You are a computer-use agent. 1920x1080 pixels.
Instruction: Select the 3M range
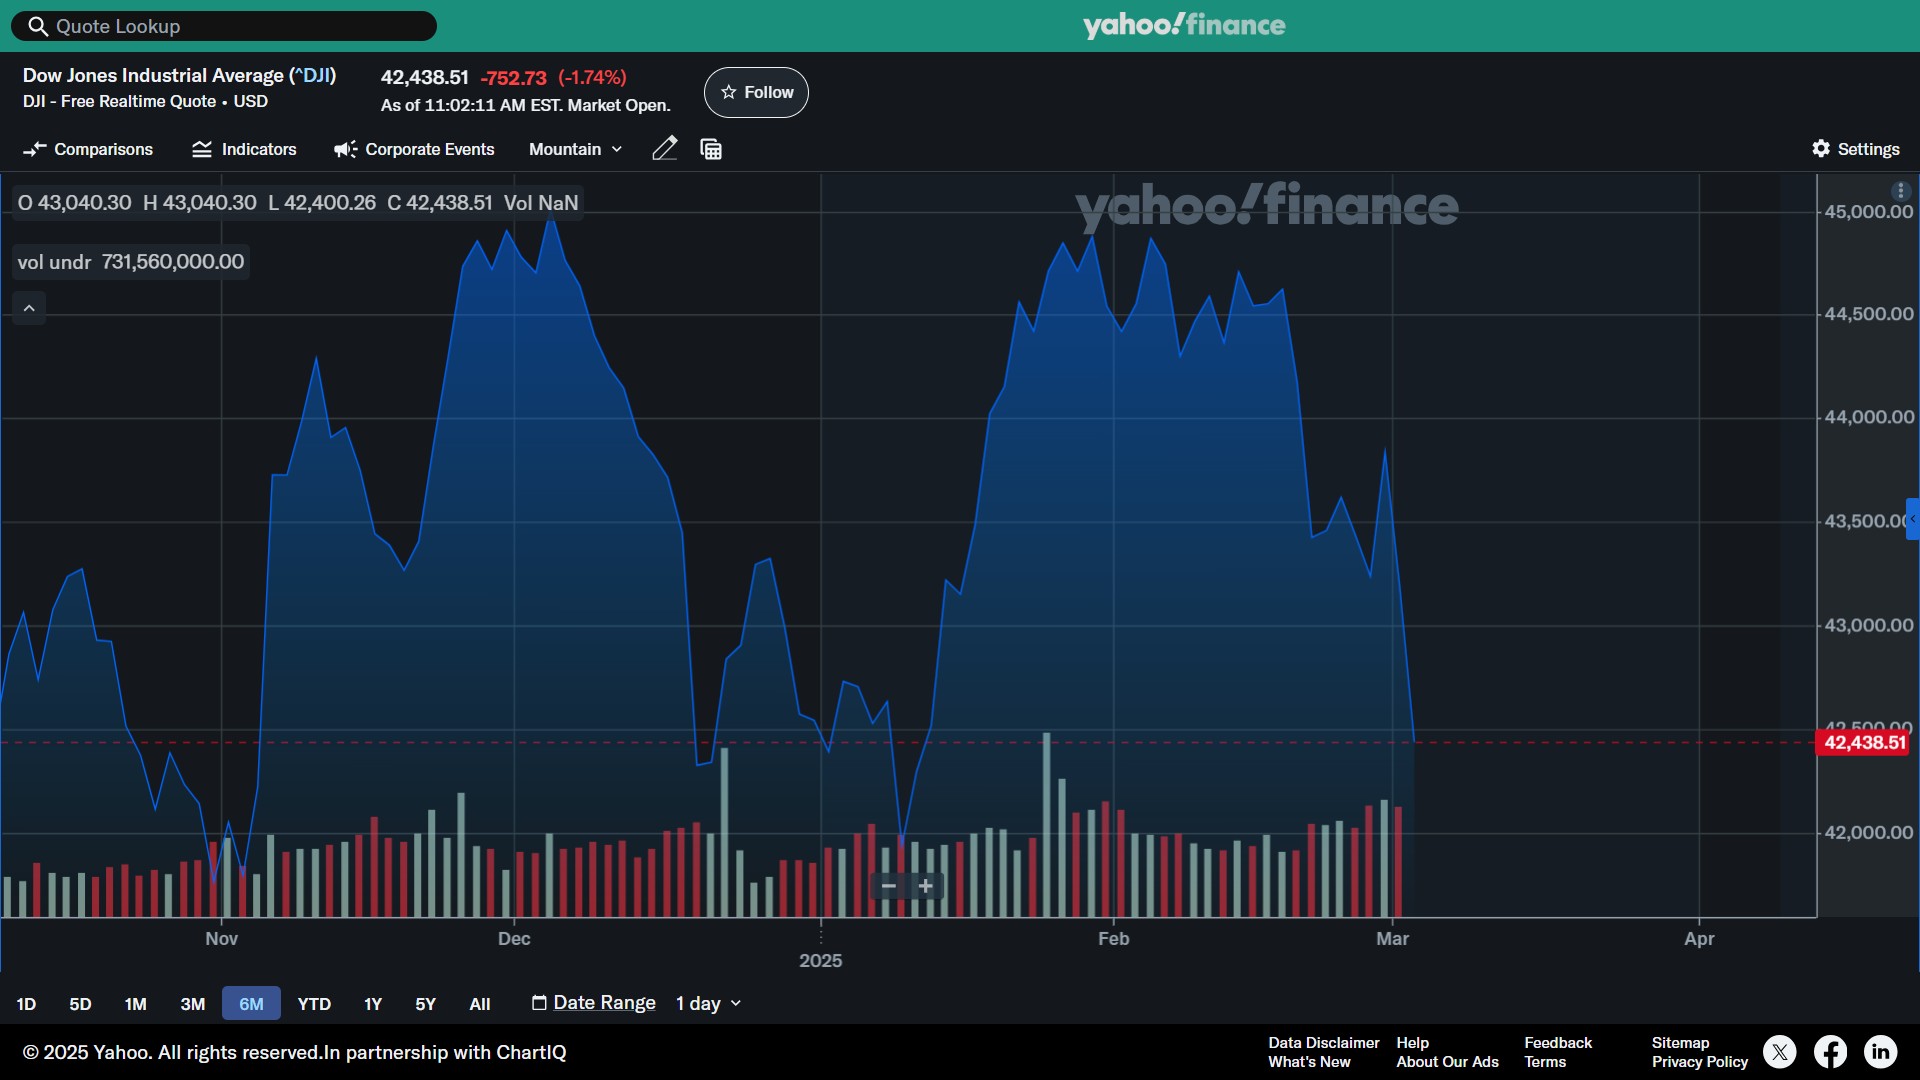click(x=192, y=1004)
